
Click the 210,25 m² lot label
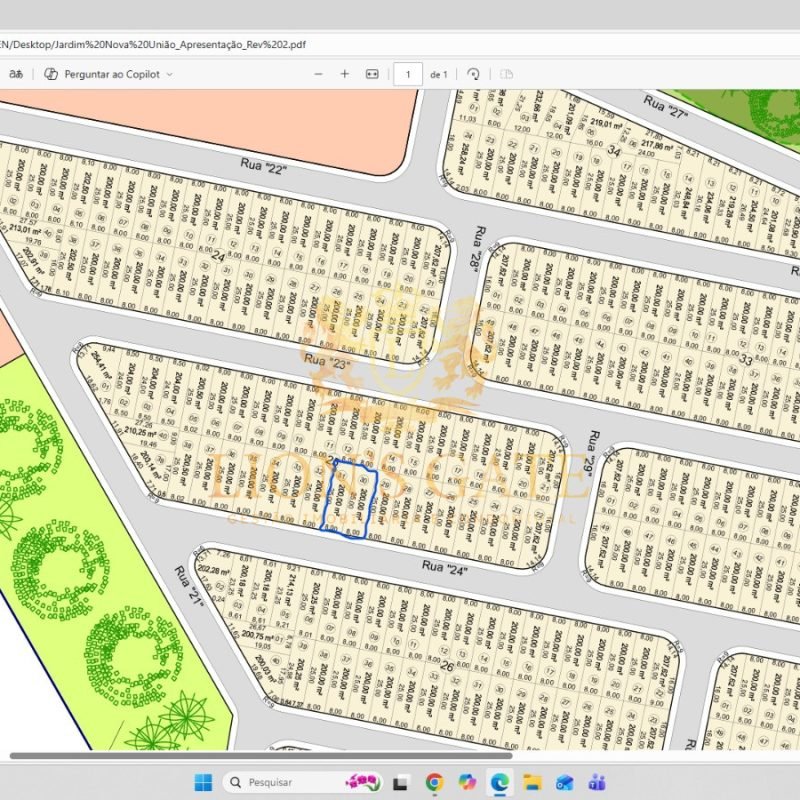[x=140, y=432]
